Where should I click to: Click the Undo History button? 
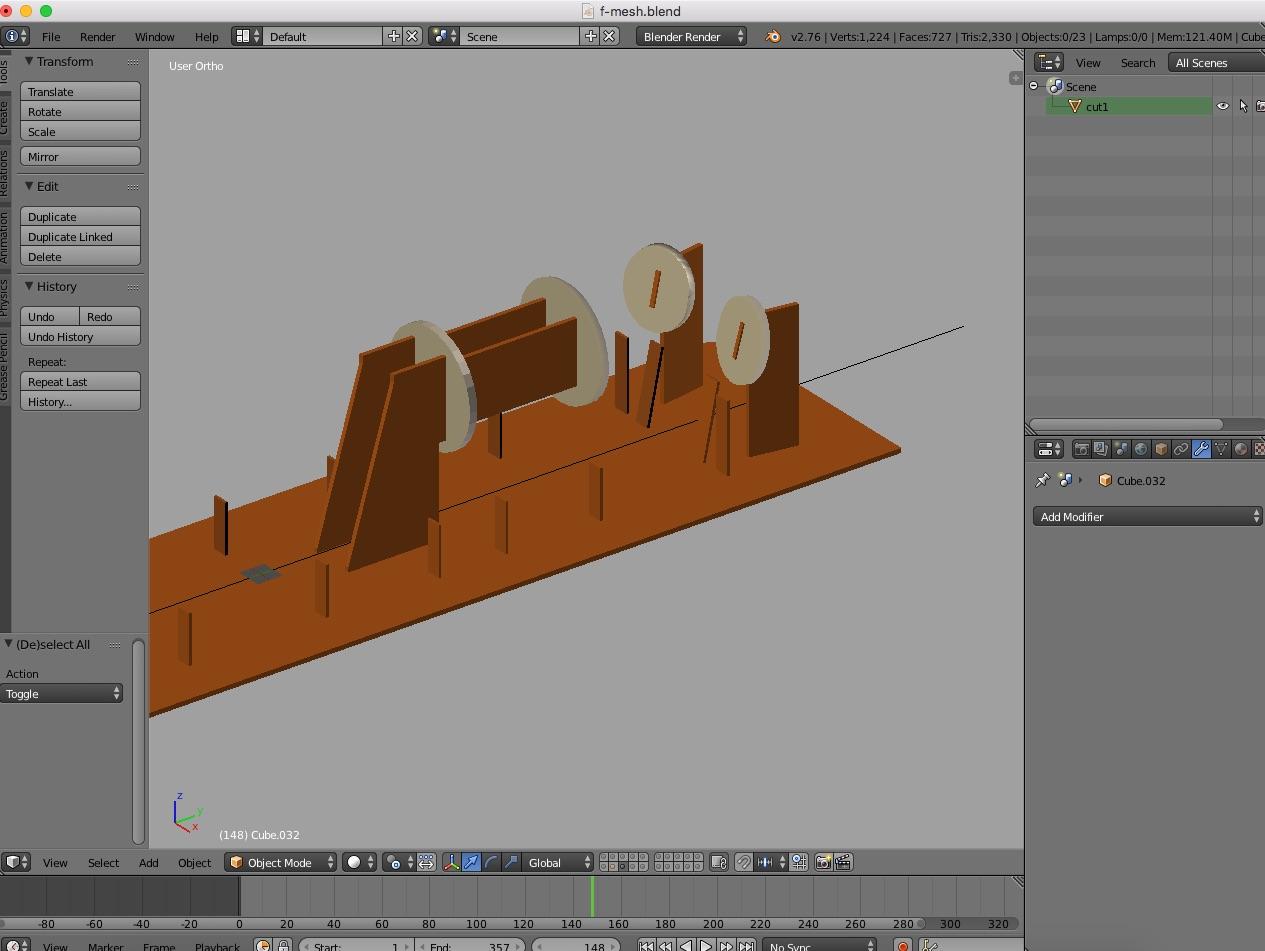click(x=80, y=337)
